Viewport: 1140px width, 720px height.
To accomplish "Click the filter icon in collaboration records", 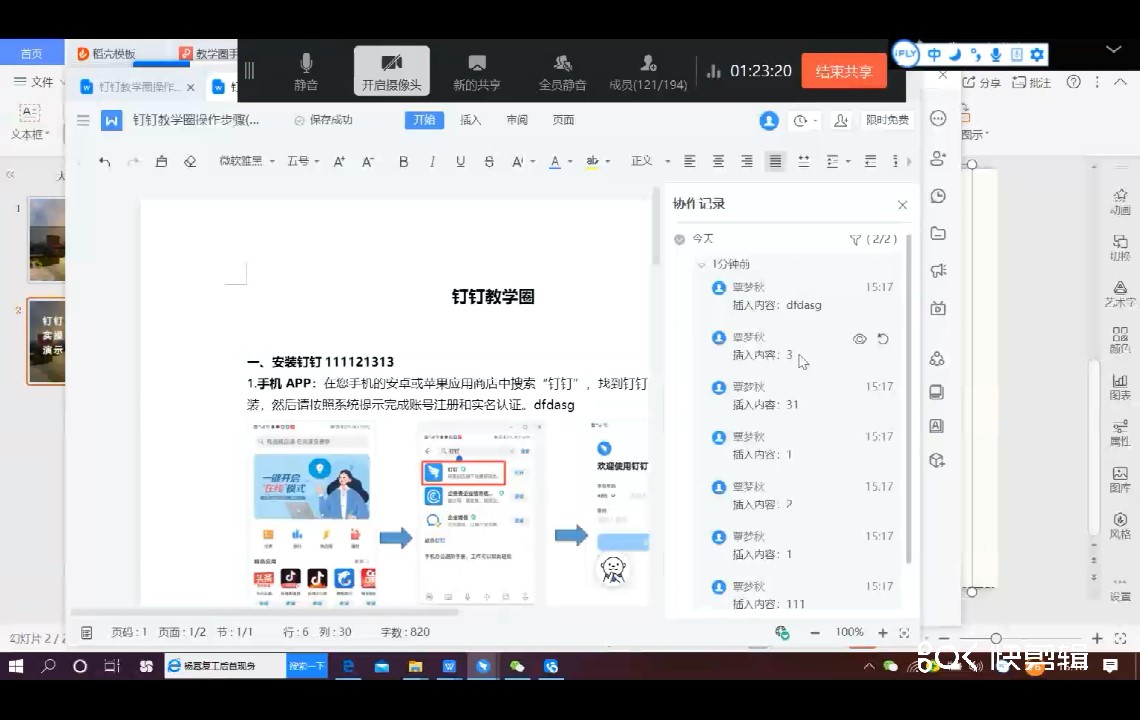I will pos(855,240).
